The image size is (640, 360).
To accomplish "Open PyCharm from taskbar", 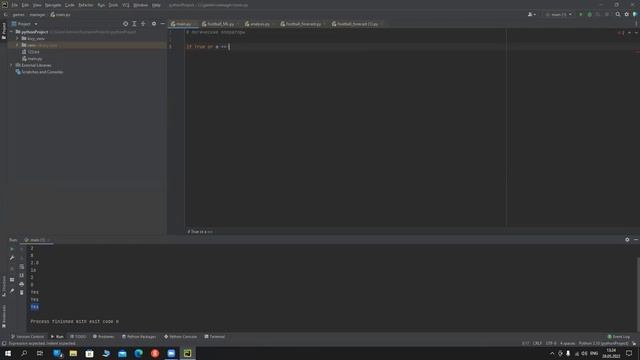I will pyautogui.click(x=187, y=353).
